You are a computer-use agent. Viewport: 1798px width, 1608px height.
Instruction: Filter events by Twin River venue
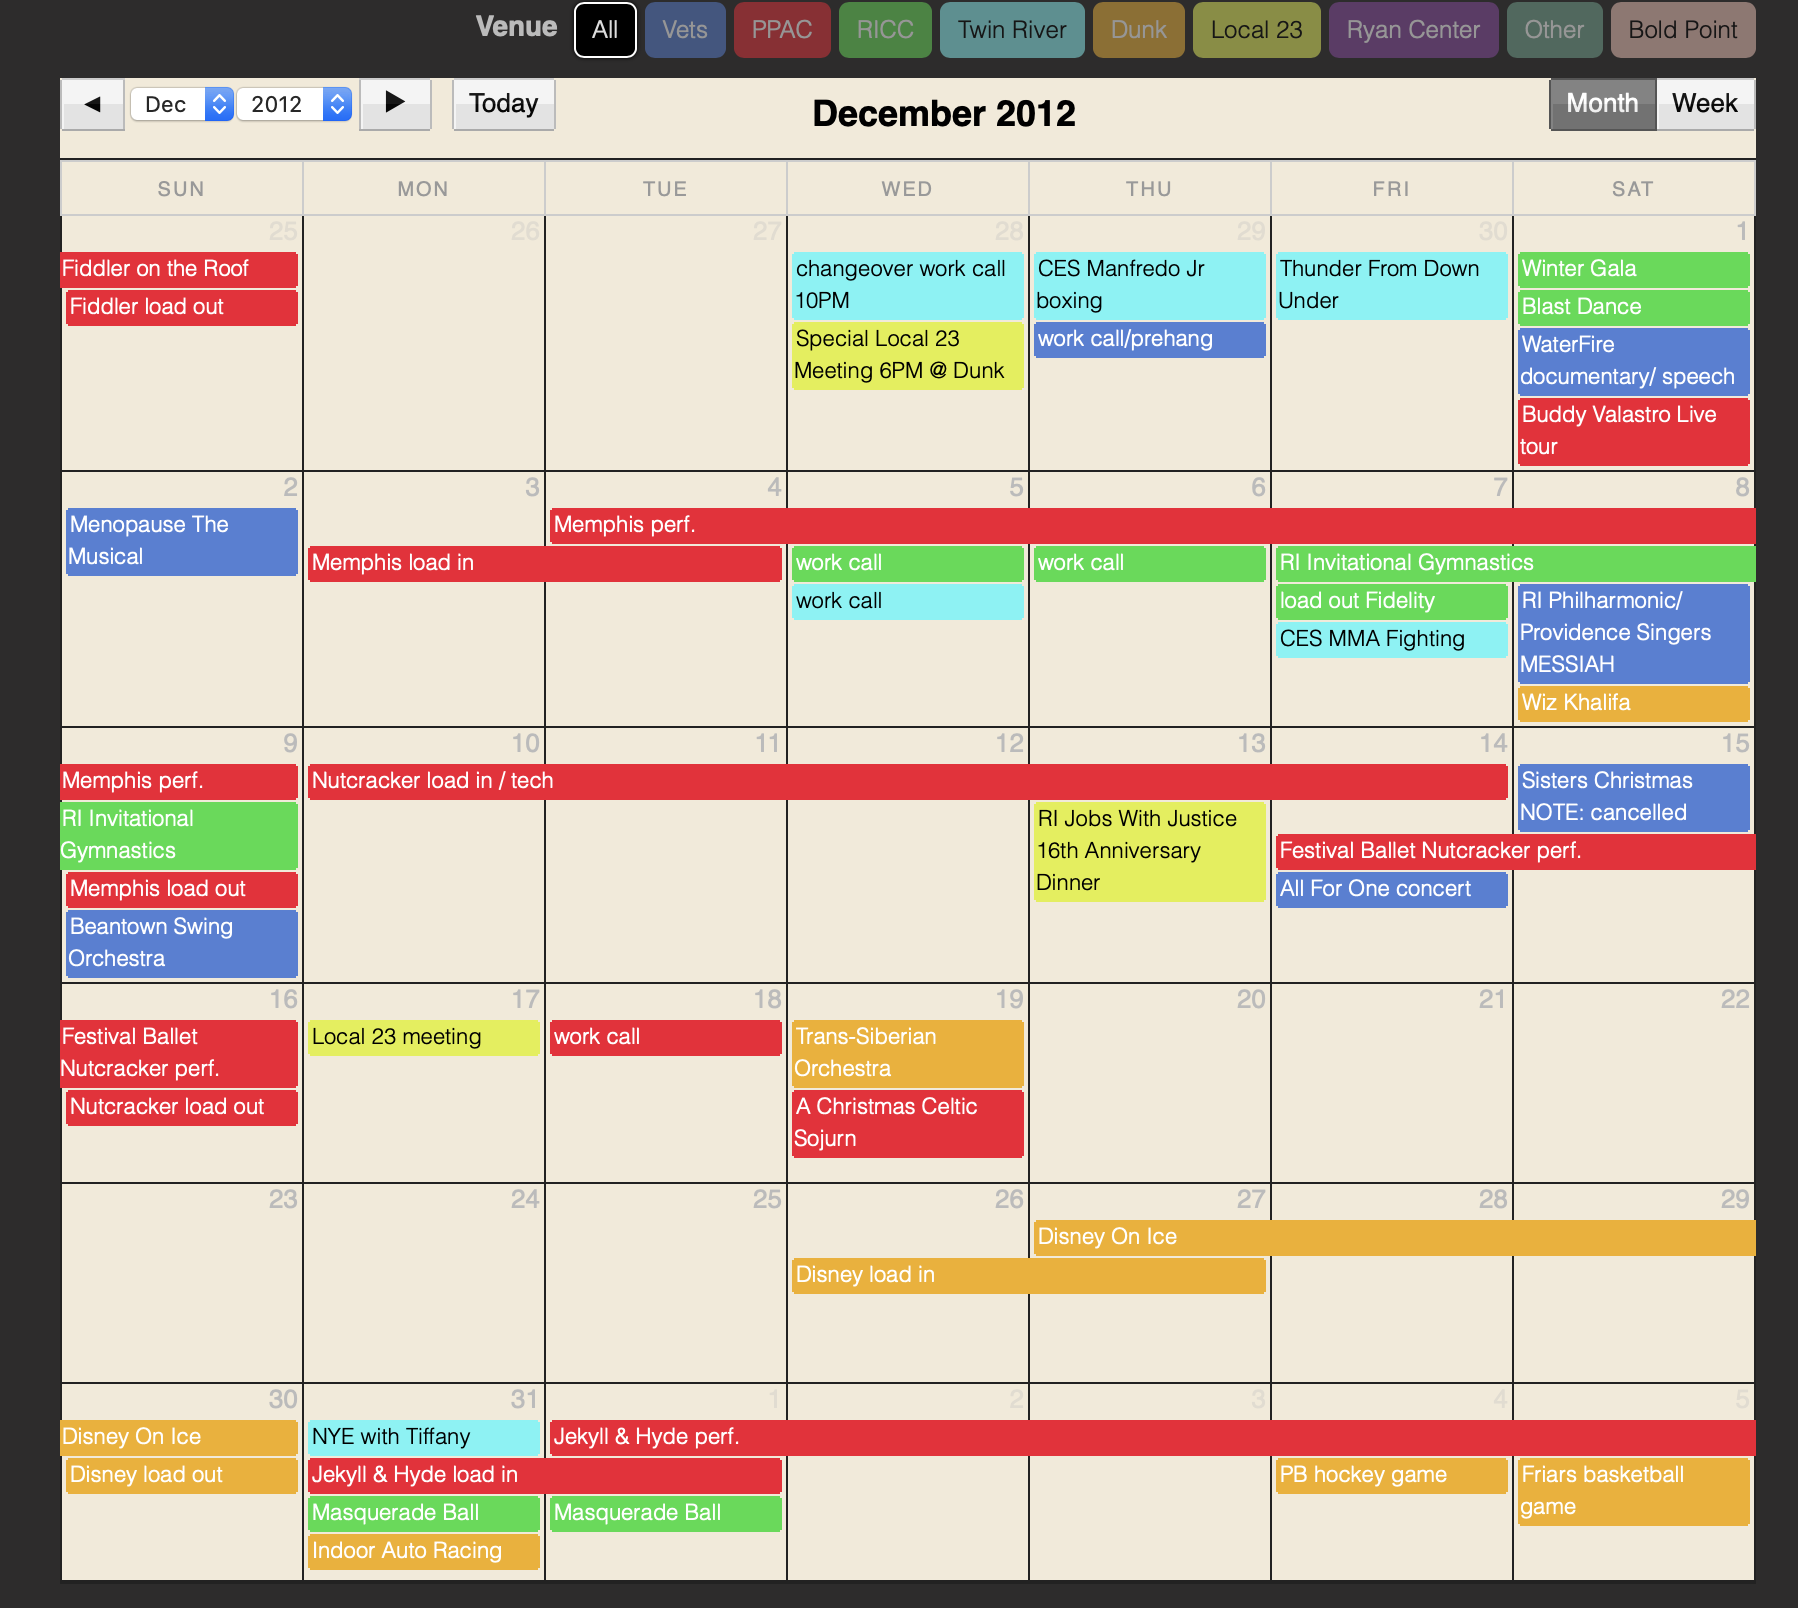1011,30
